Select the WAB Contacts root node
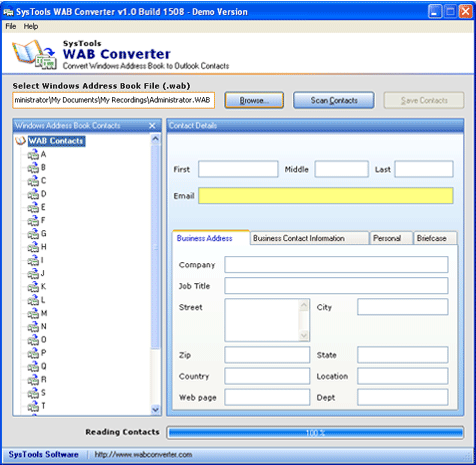The image size is (476, 465). [56, 141]
